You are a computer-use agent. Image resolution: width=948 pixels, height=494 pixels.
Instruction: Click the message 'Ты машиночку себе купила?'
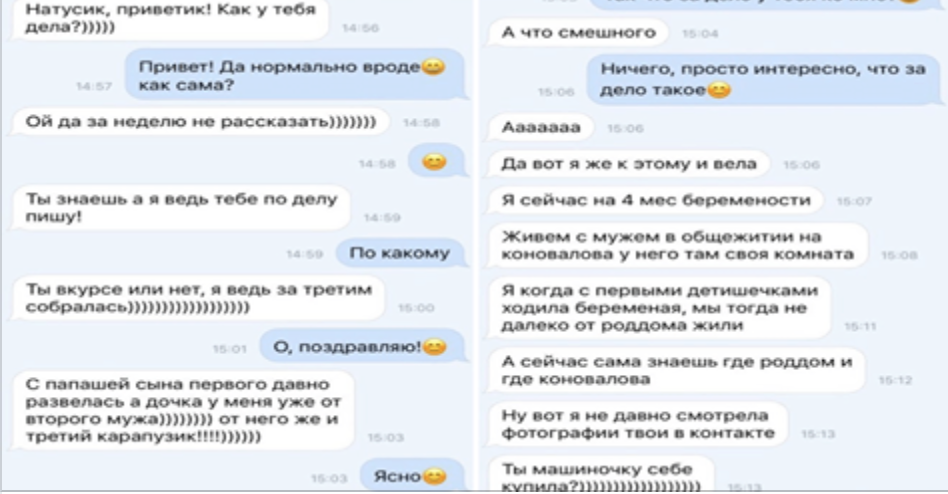point(601,475)
